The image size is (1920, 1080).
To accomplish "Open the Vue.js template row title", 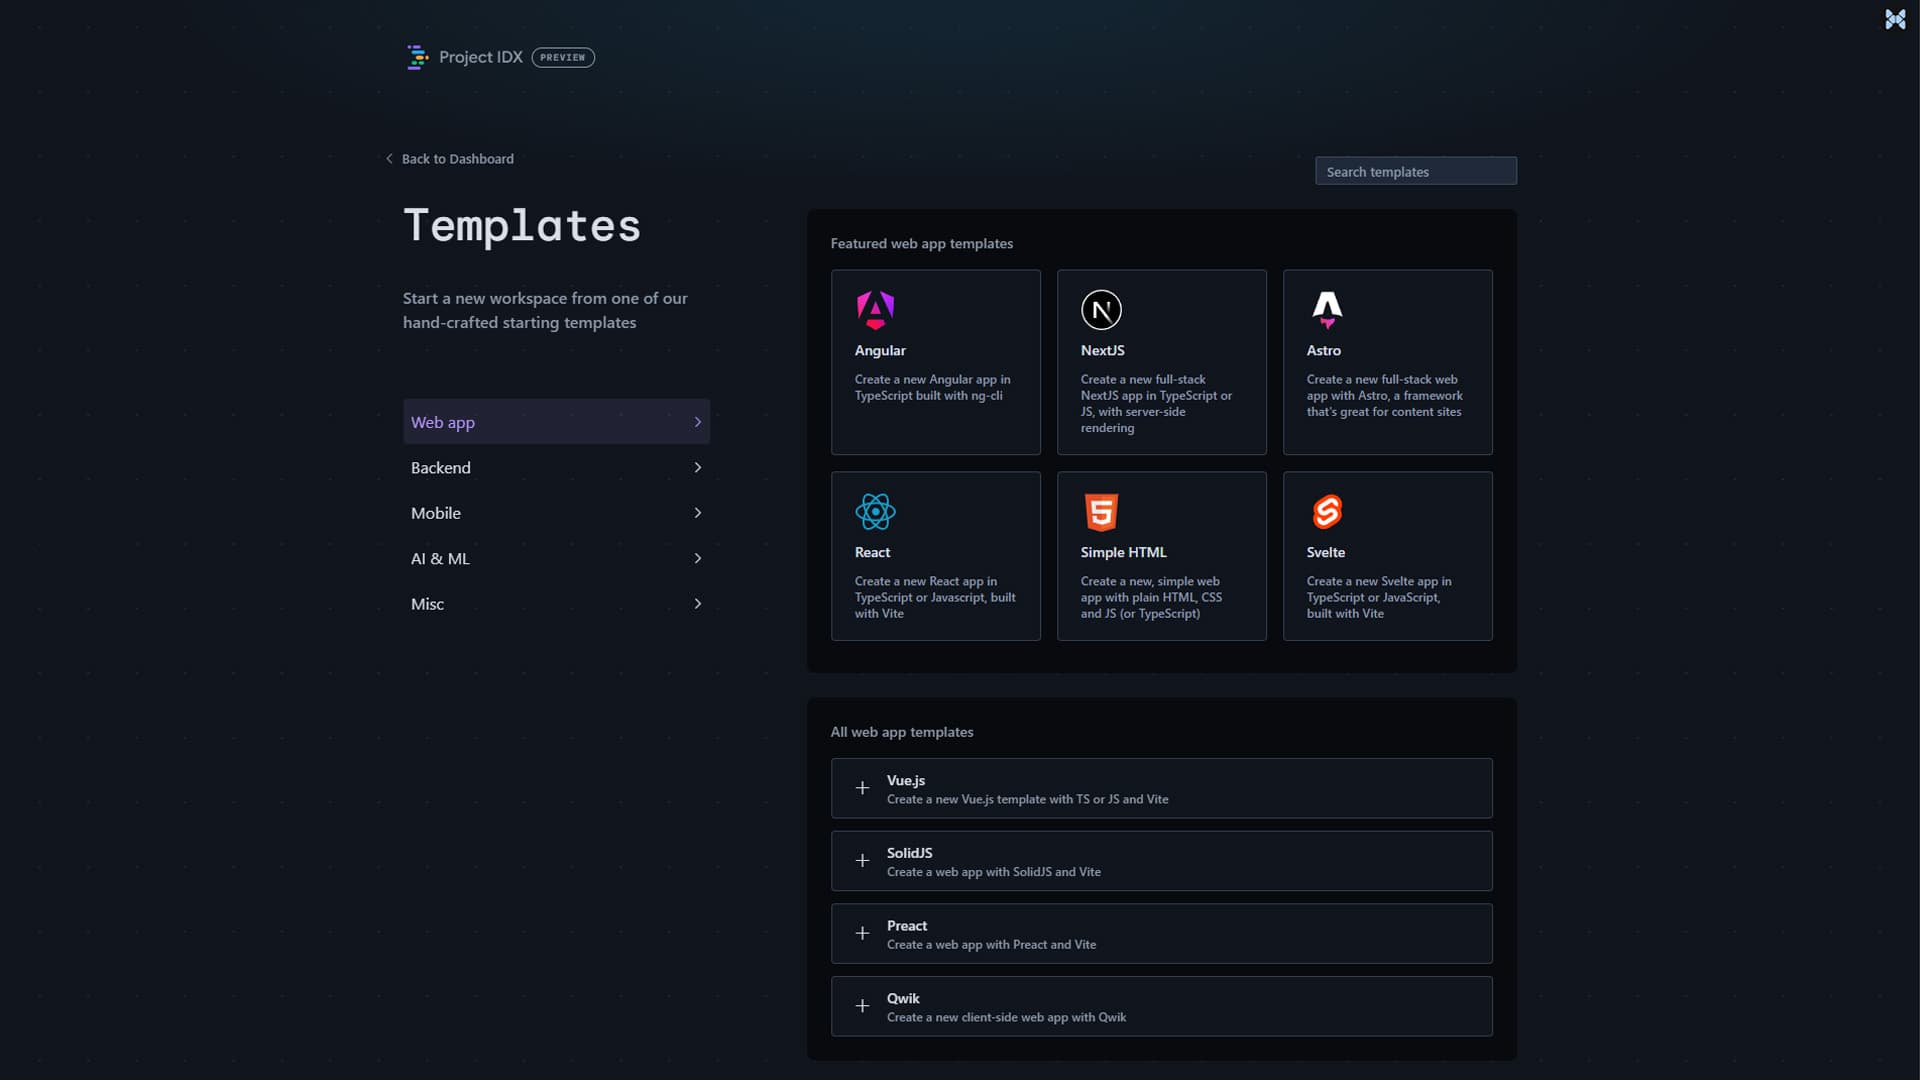I will tap(905, 780).
